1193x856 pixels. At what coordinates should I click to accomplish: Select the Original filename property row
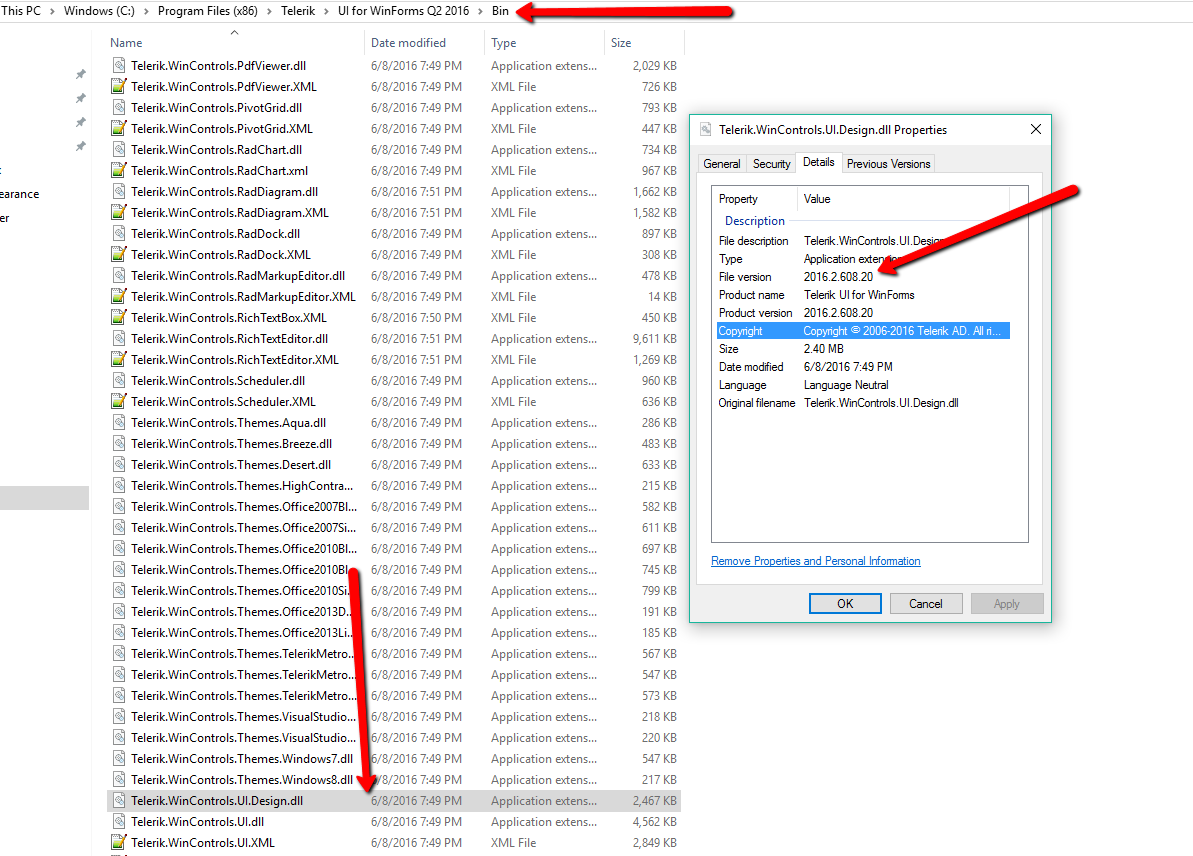pos(864,403)
